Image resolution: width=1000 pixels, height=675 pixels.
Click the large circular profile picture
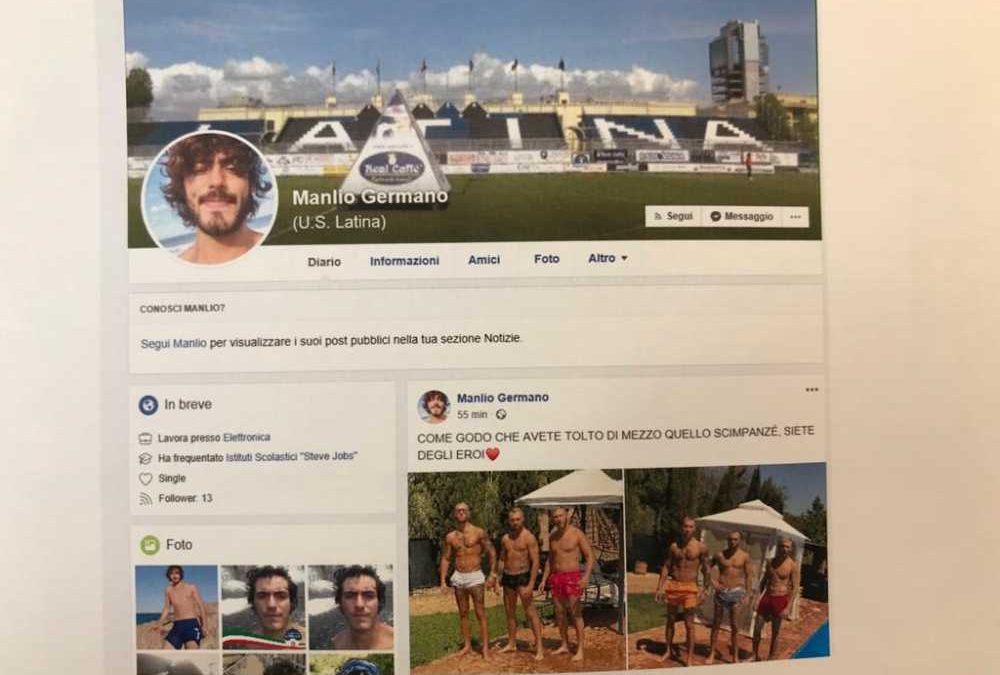coord(209,198)
